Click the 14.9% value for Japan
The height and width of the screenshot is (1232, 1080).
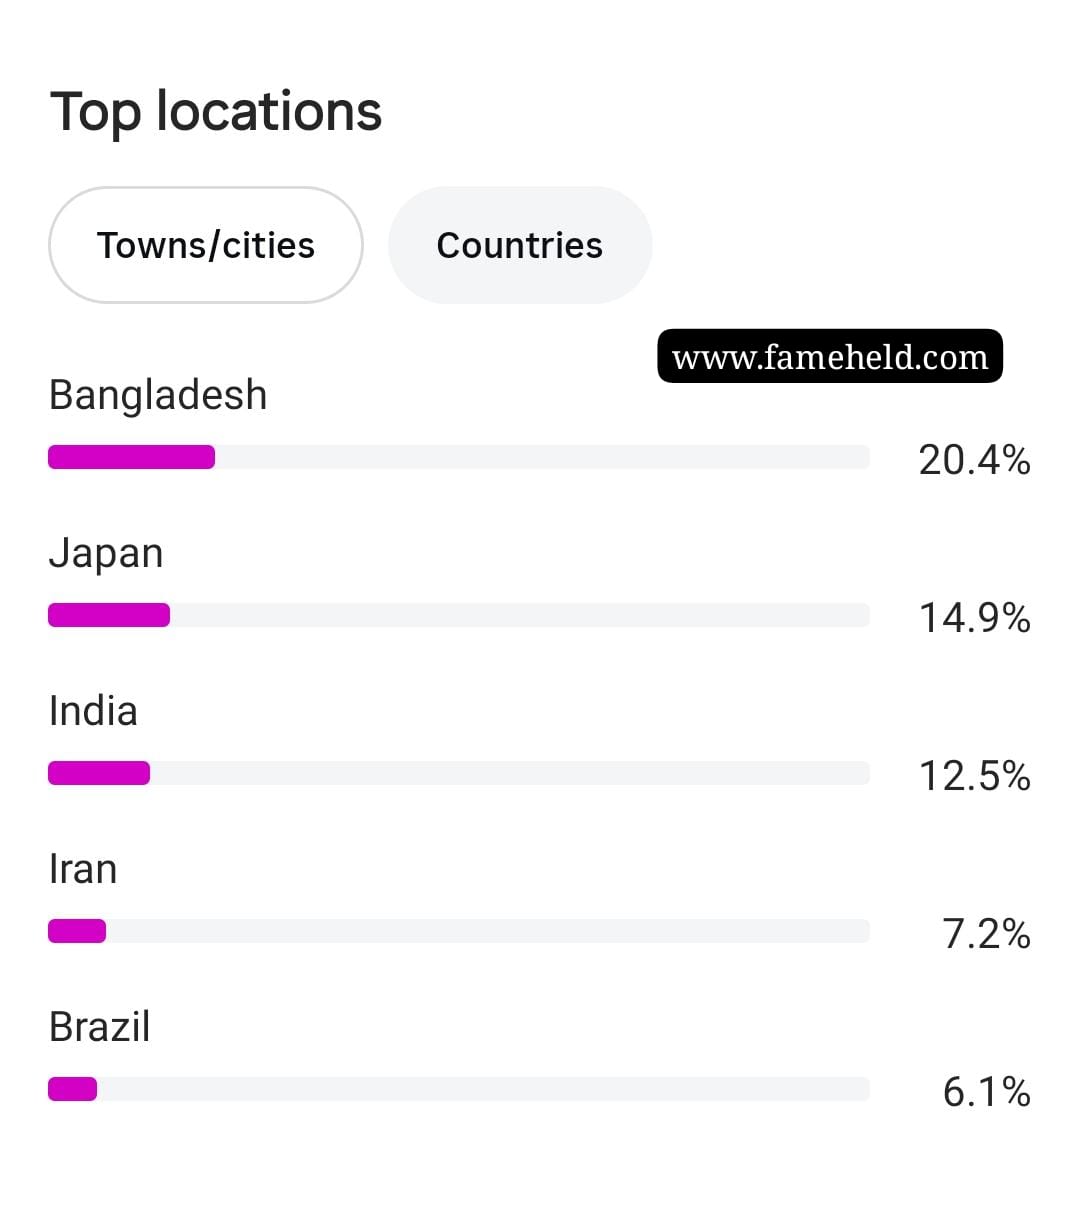click(x=975, y=618)
